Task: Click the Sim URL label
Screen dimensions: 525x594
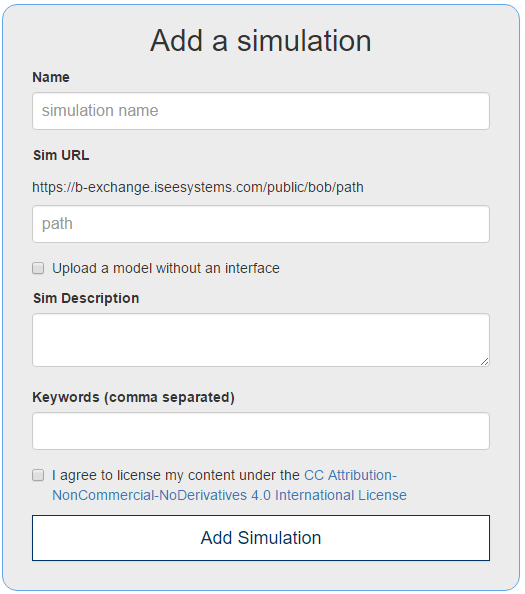Action: tap(61, 155)
